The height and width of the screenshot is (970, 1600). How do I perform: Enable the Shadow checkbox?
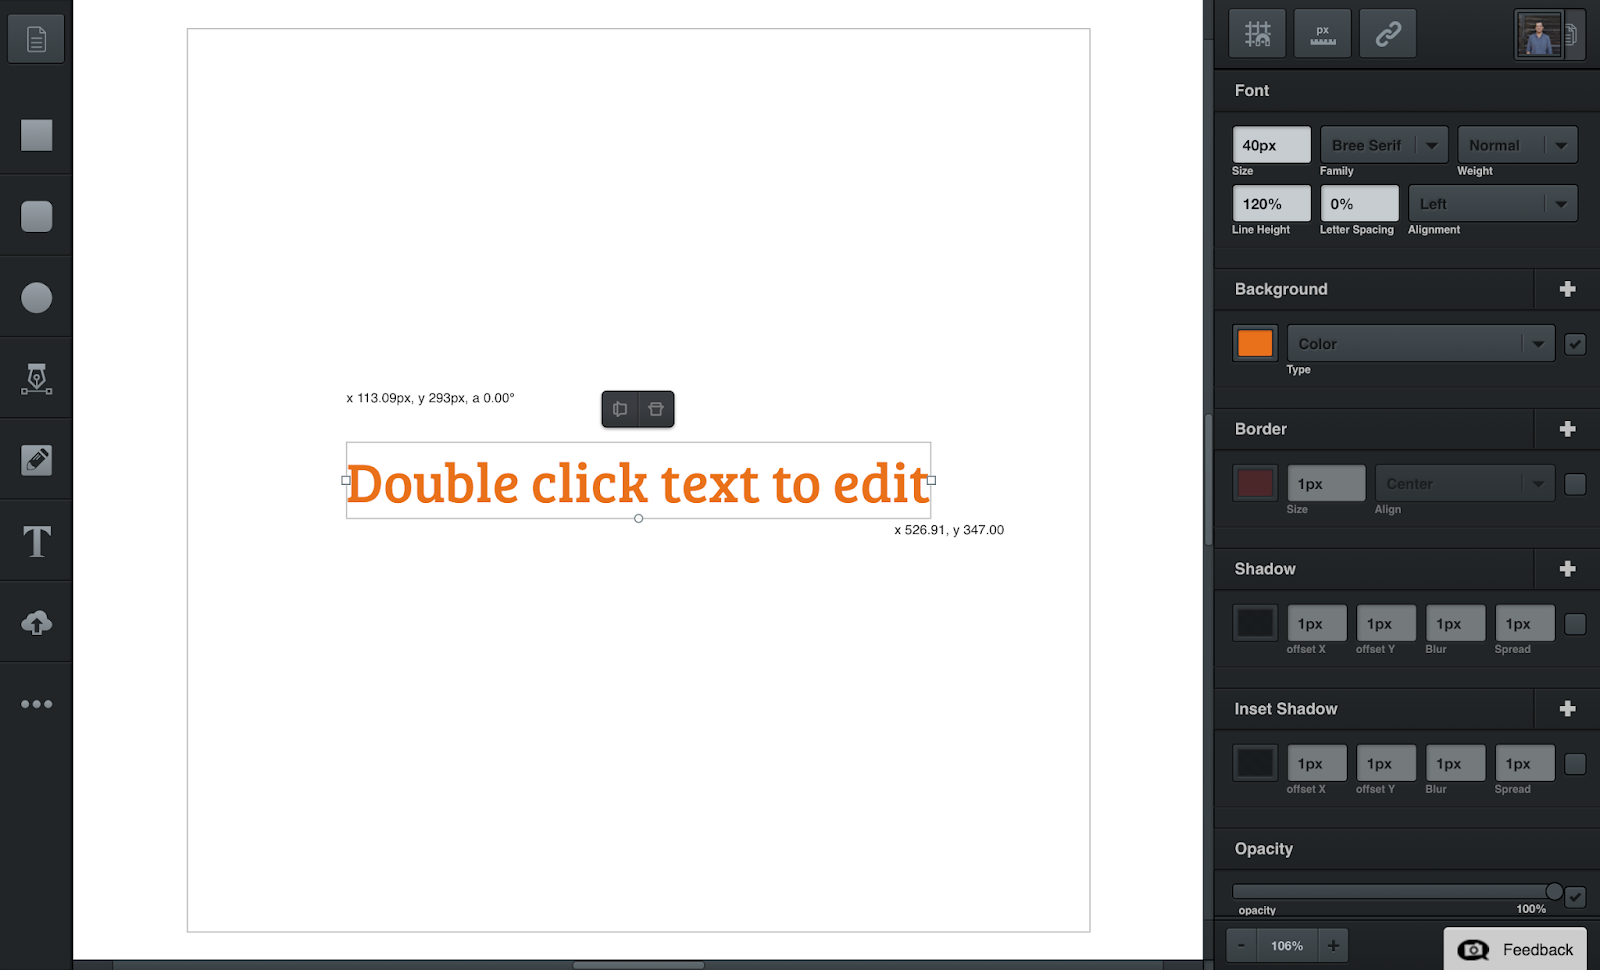pos(1575,624)
